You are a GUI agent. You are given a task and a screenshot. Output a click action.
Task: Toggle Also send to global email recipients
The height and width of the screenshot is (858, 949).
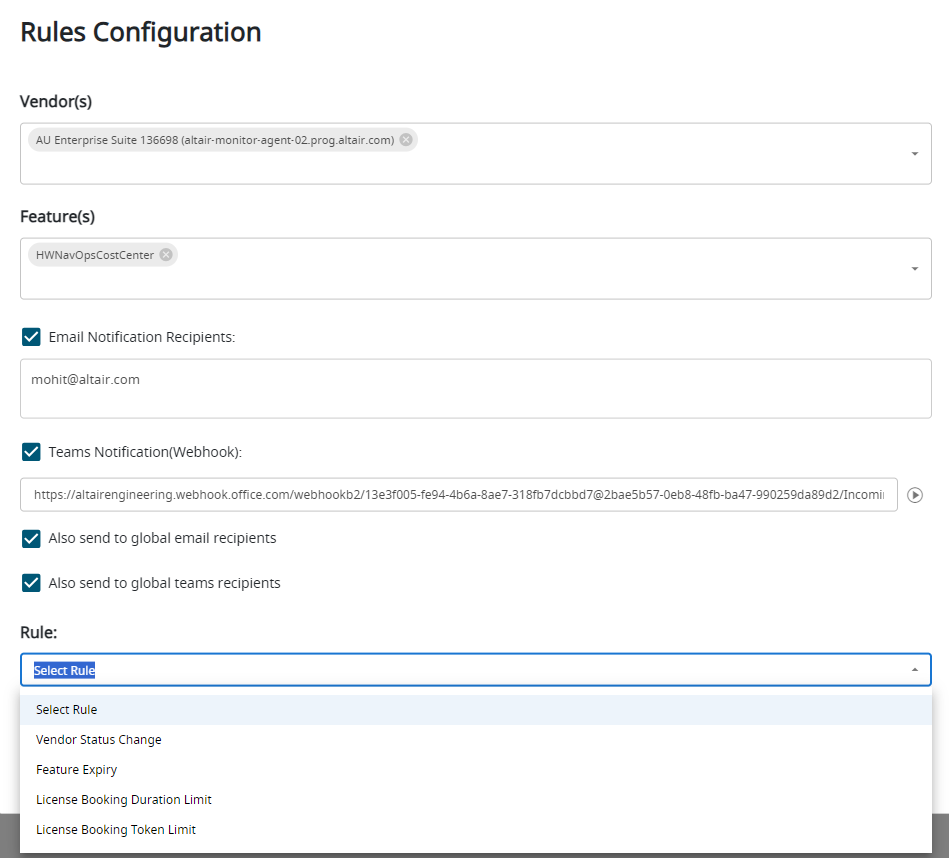pos(31,539)
